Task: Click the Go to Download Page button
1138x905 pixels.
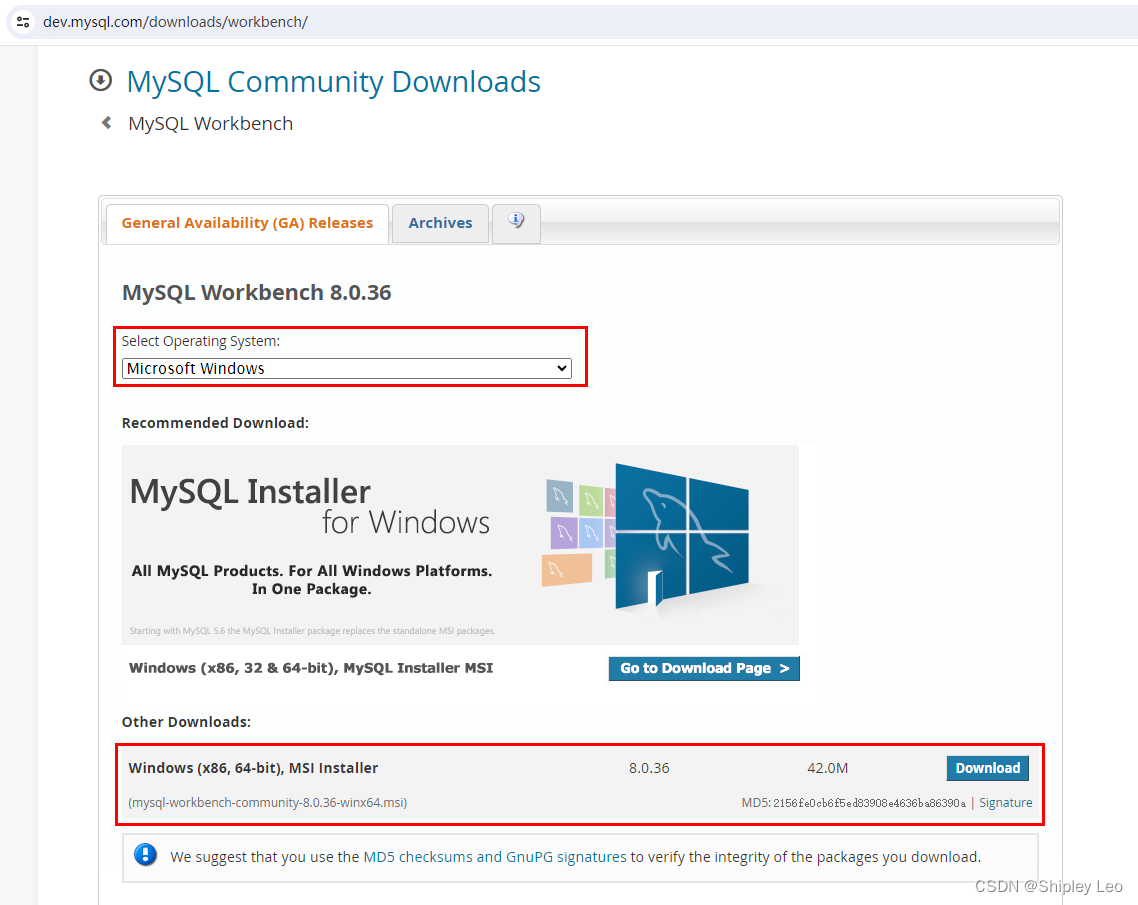Action: coord(704,668)
